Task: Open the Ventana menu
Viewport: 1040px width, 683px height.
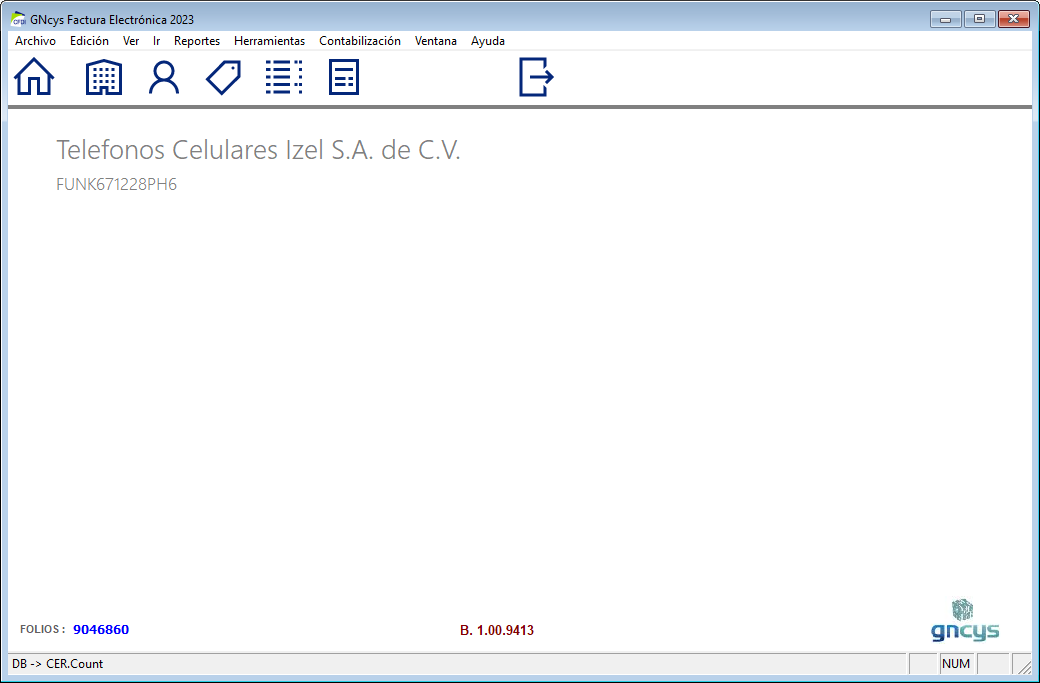Action: [x=436, y=41]
